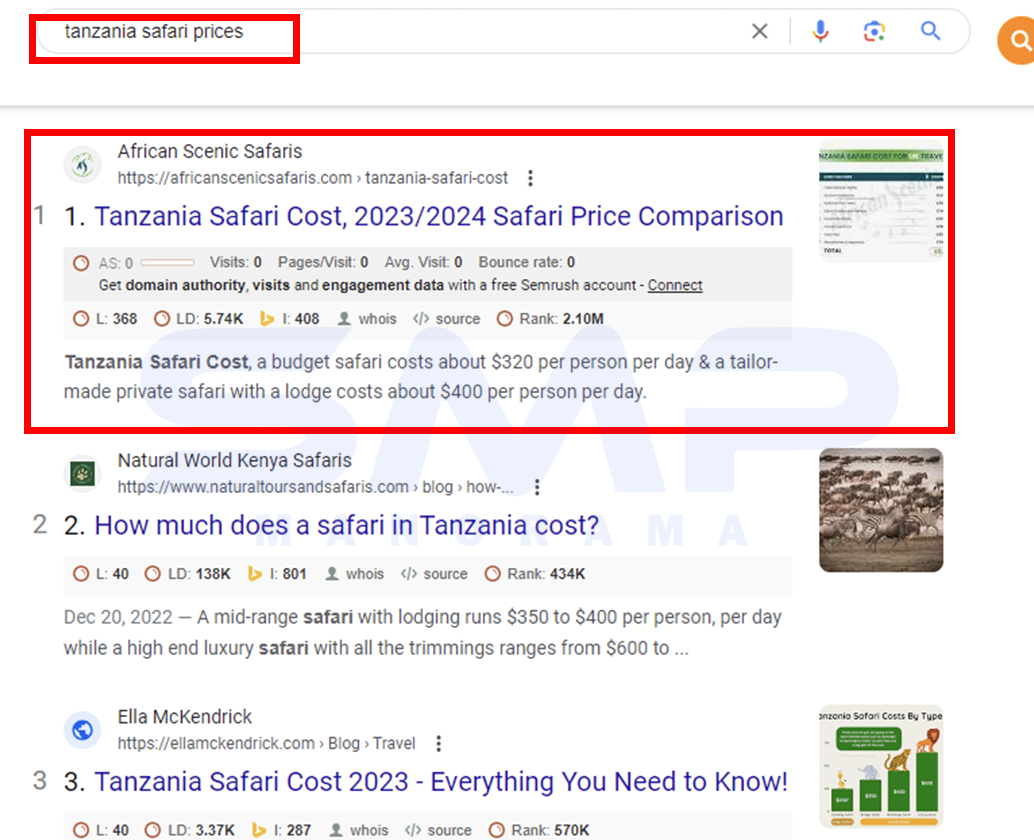Click LD: 5.74K metric in first result
This screenshot has height=840, width=1034.
198,319
